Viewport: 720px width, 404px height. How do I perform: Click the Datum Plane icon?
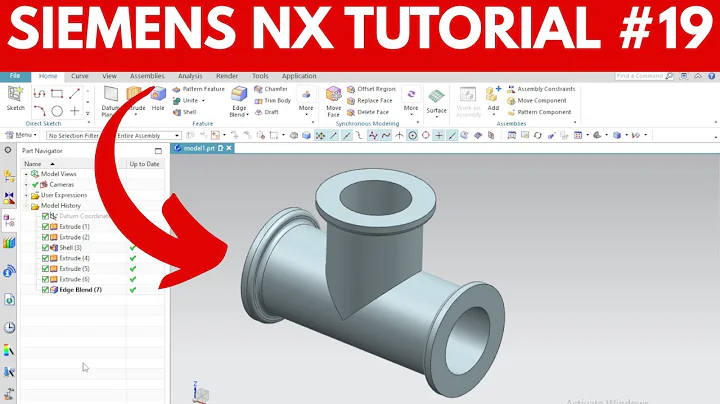[x=111, y=94]
